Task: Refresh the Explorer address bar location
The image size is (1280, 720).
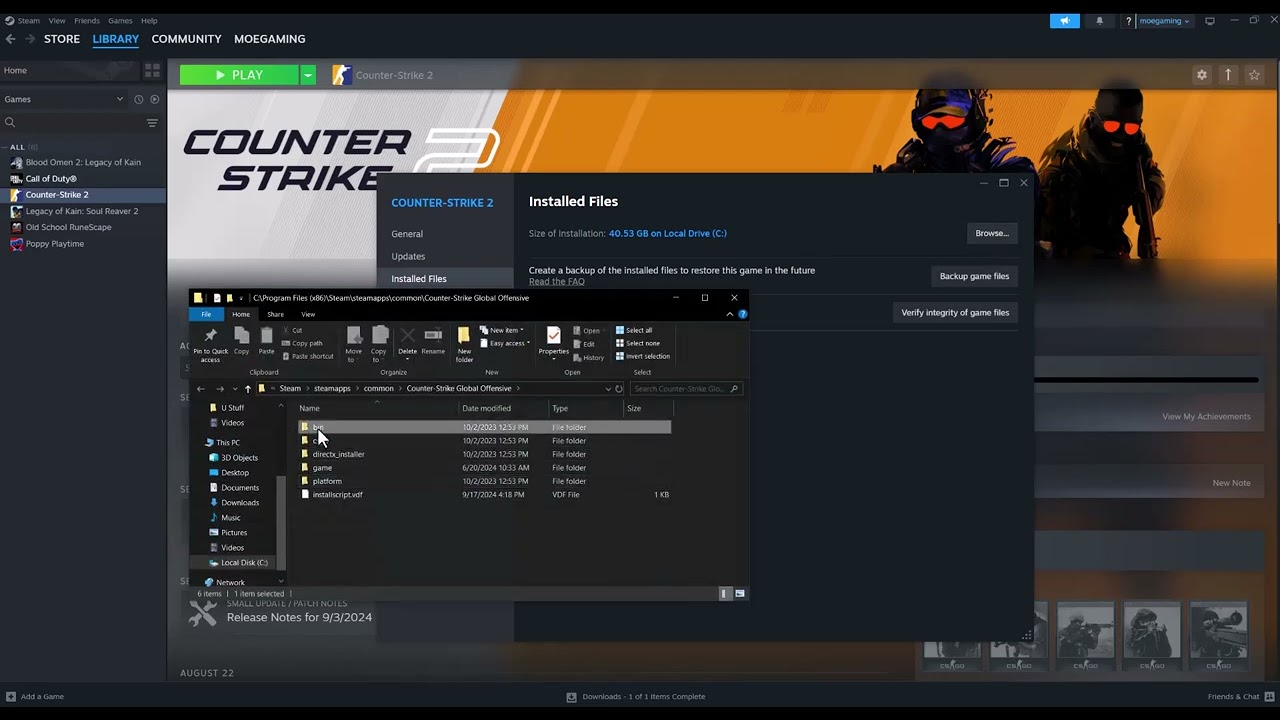Action: (619, 388)
